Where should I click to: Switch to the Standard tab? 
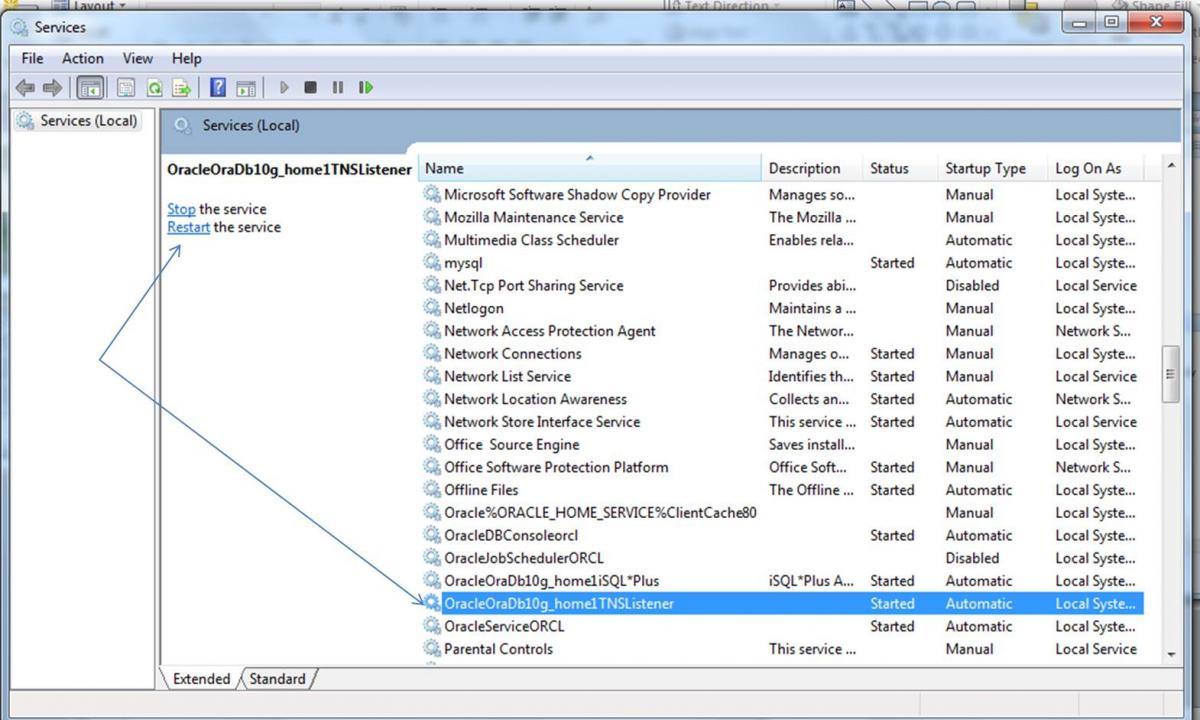(277, 679)
